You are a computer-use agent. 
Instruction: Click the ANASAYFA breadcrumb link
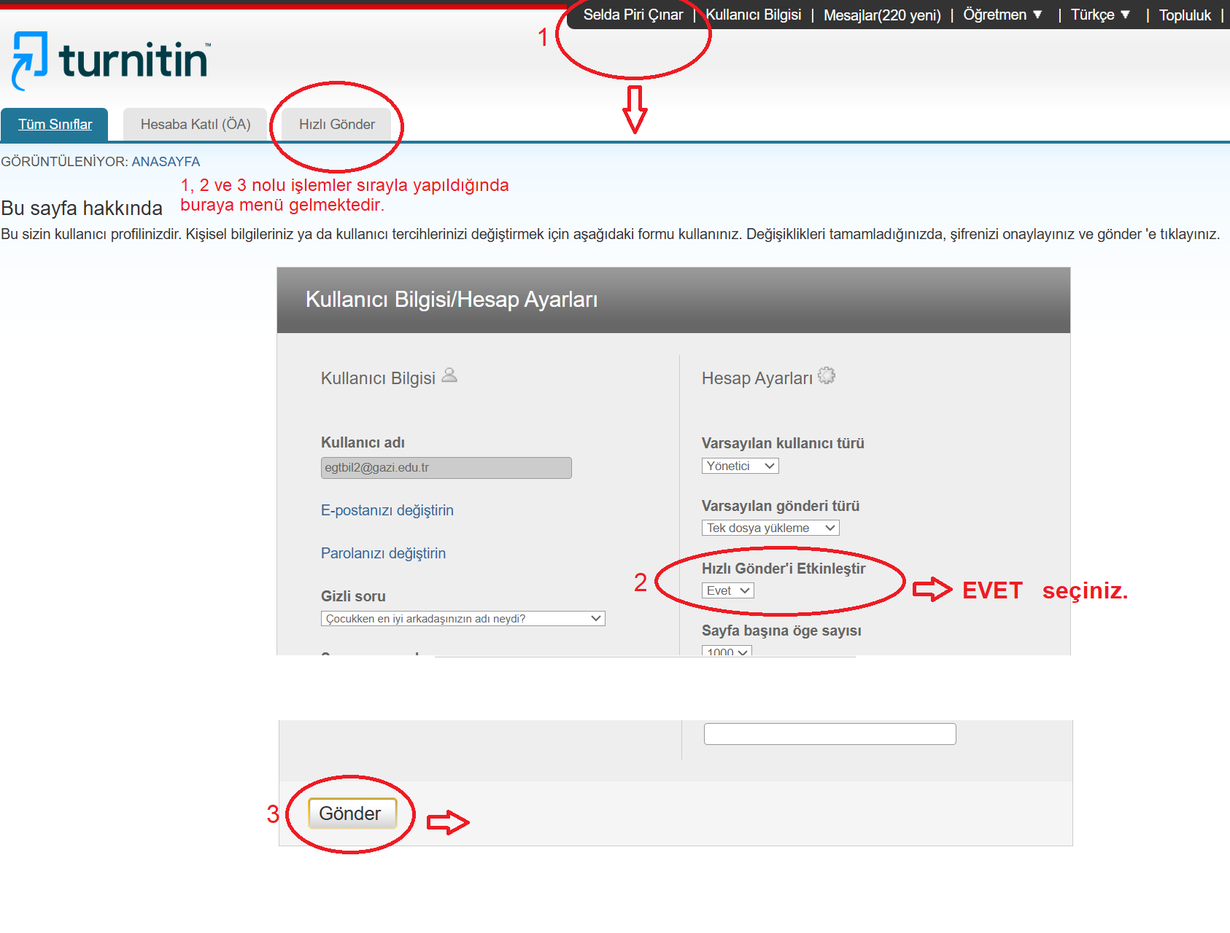(x=166, y=161)
